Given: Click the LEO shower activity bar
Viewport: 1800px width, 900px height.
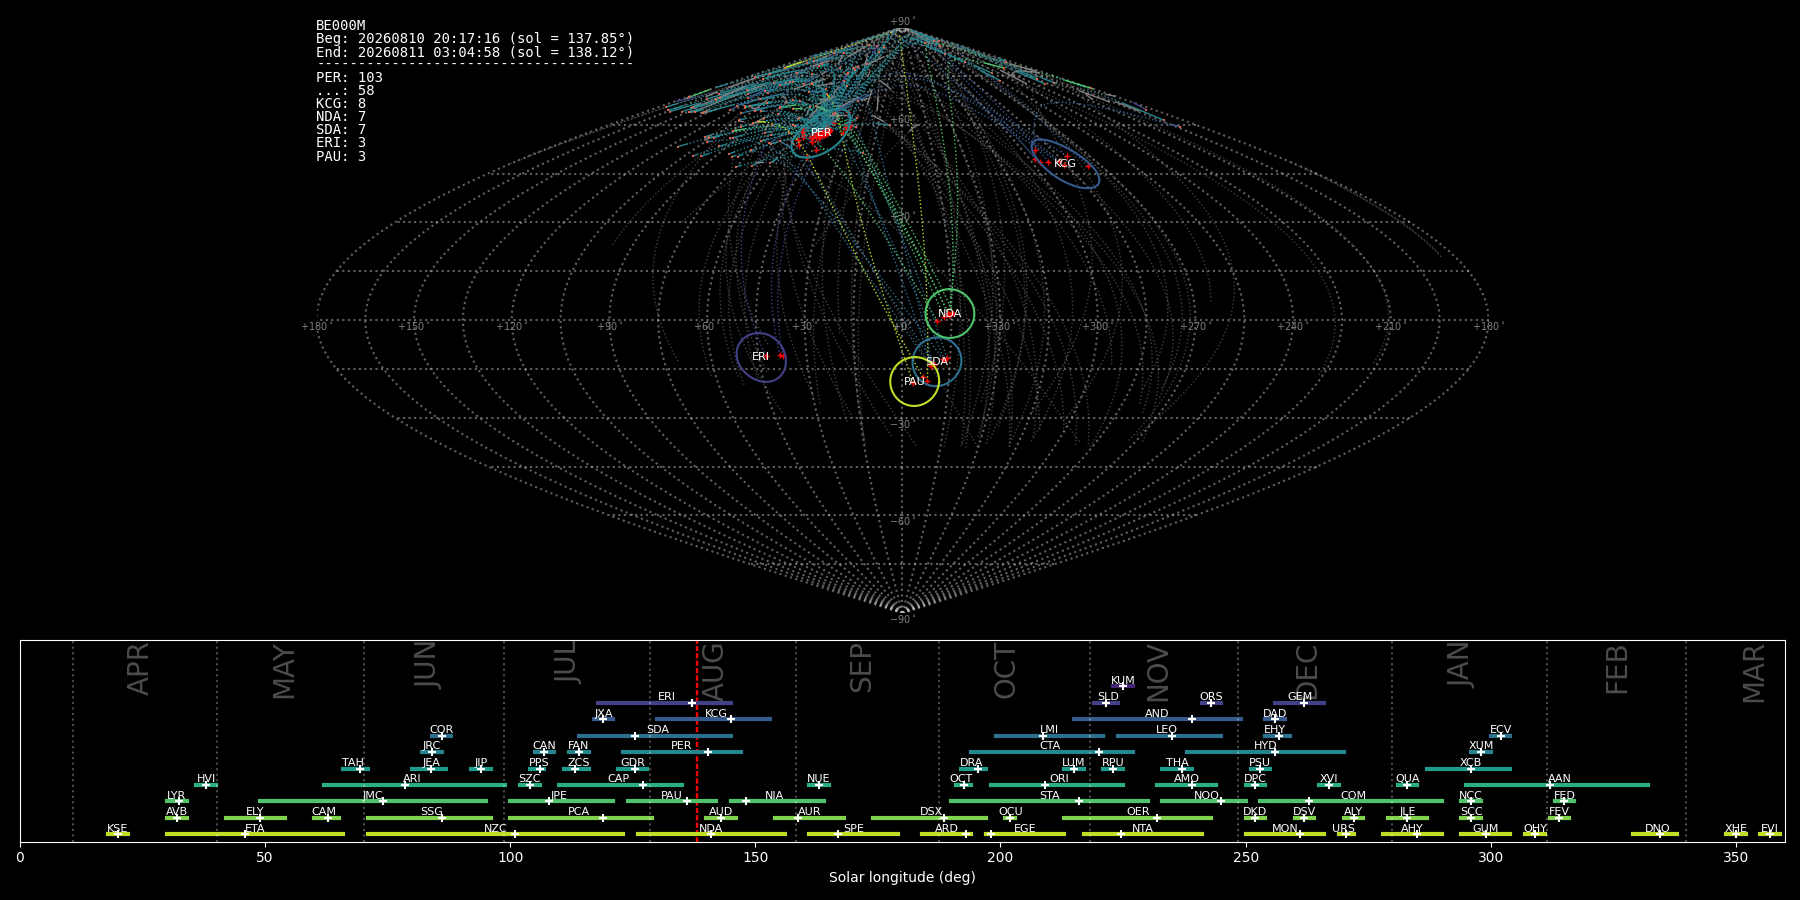Looking at the screenshot, I should 1169,736.
